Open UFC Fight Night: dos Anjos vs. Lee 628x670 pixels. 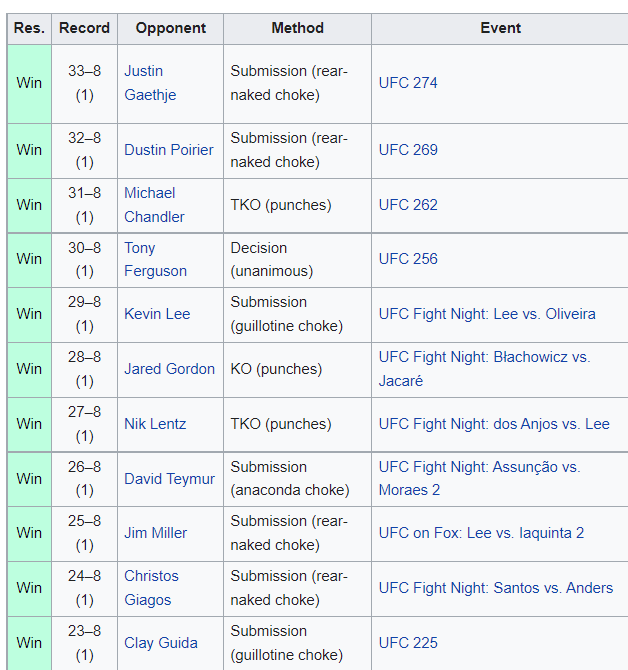(x=494, y=424)
